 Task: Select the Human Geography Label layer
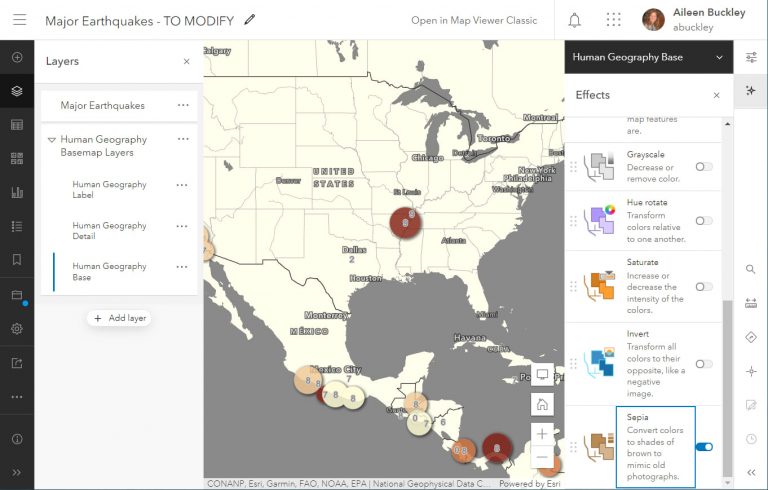[109, 190]
